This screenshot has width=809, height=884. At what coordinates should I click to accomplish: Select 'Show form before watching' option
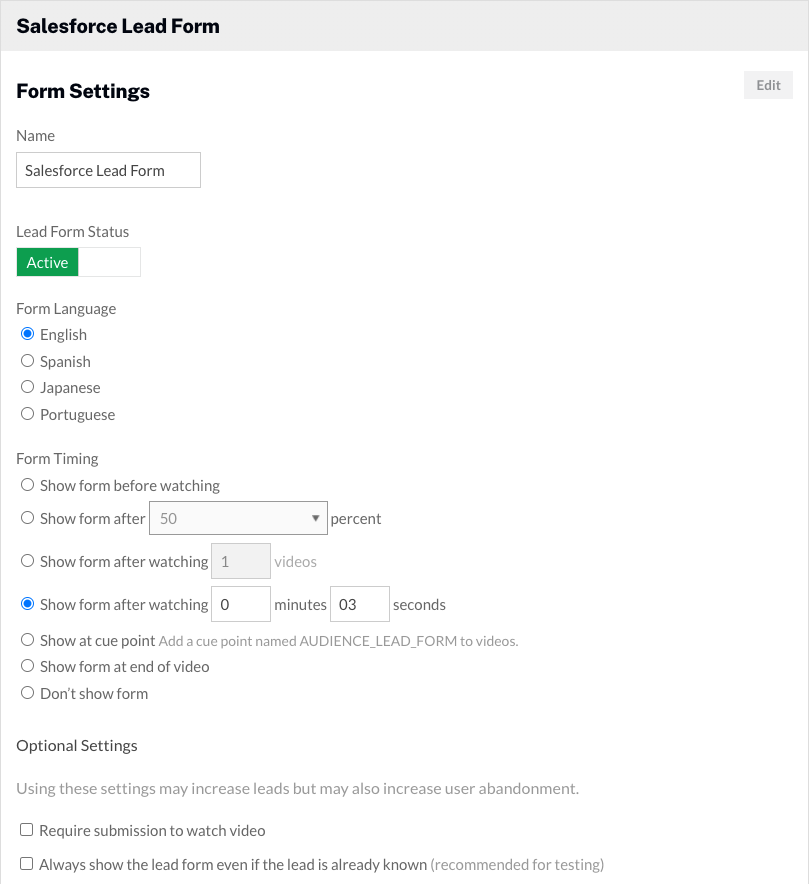(27, 485)
